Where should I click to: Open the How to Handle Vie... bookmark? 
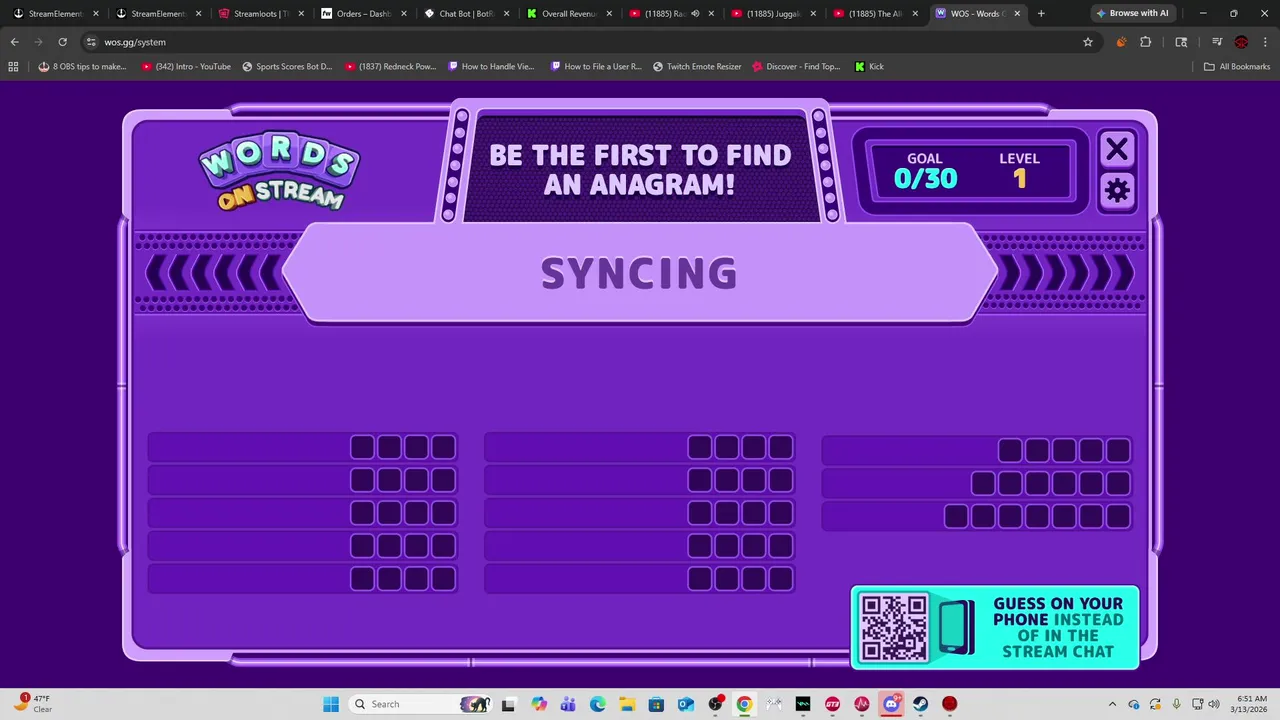coord(492,67)
